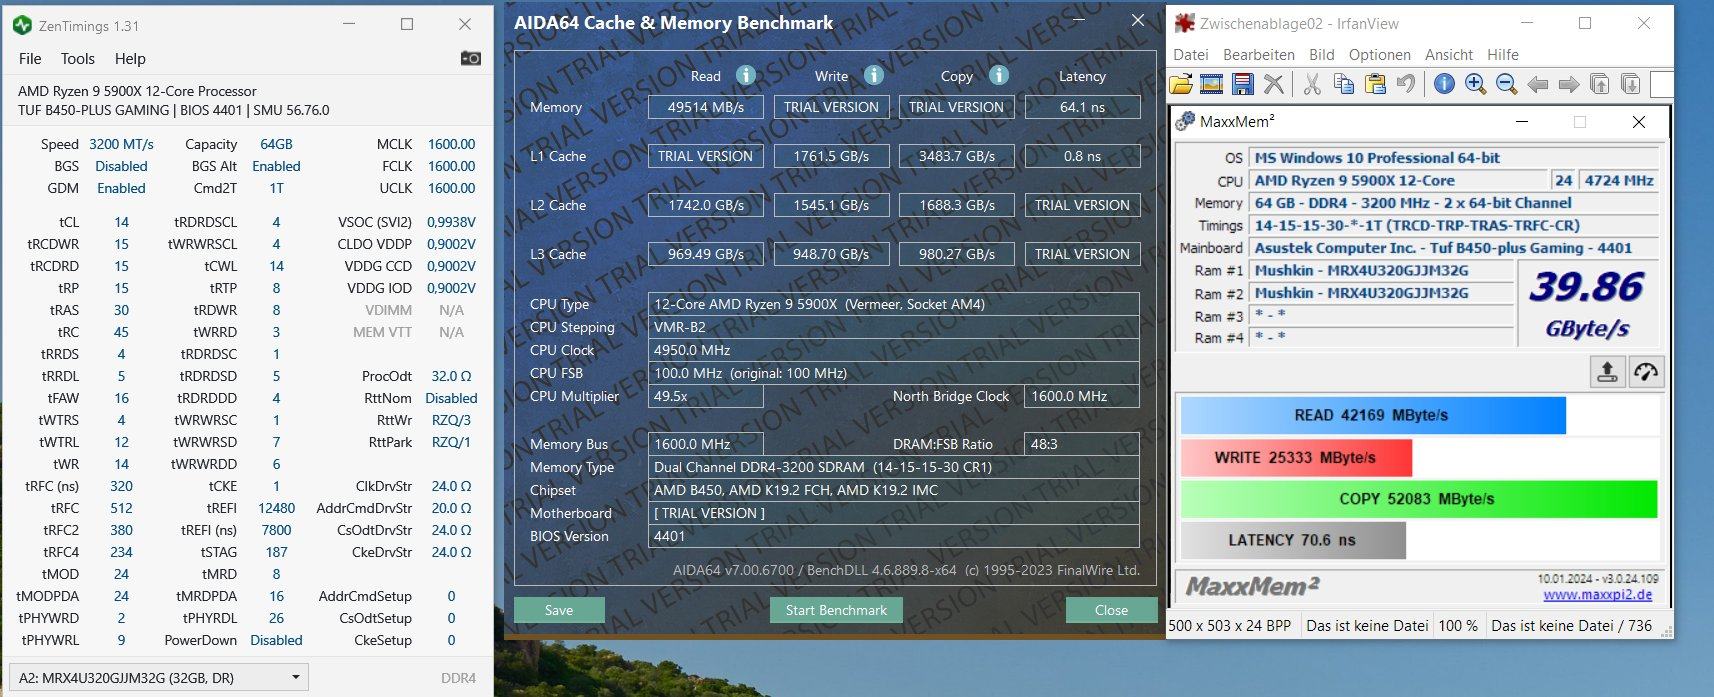This screenshot has height=697, width=1714.
Task: Click the ZenTimings screenshot camera icon
Action: point(471,59)
